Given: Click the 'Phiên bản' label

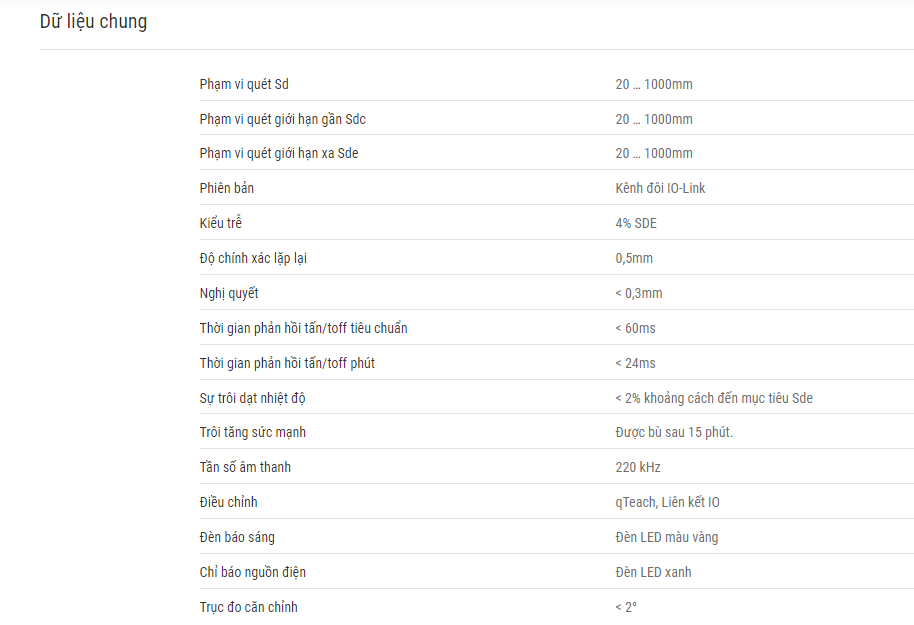Looking at the screenshot, I should 227,188.
